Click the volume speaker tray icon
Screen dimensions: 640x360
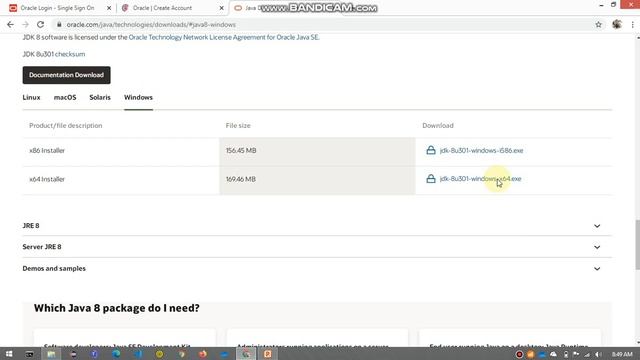(x=598, y=354)
